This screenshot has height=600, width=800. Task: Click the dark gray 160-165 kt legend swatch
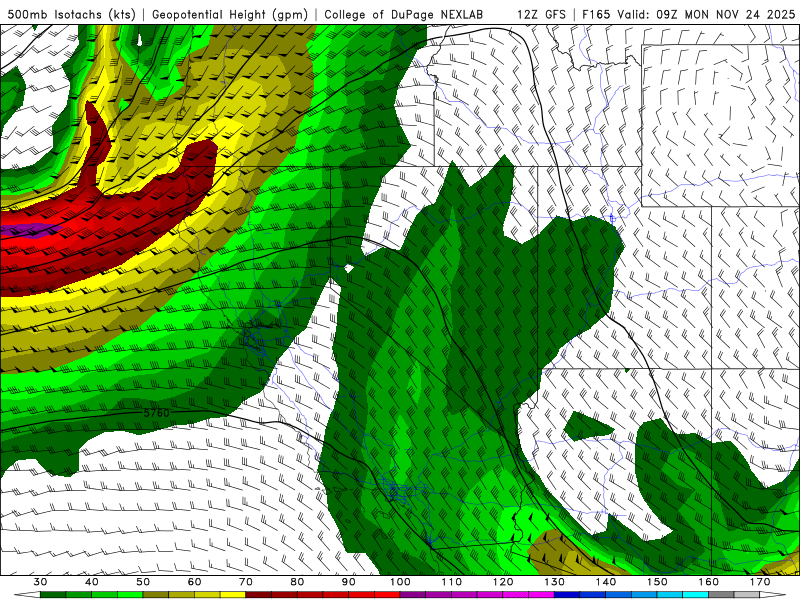click(x=721, y=595)
